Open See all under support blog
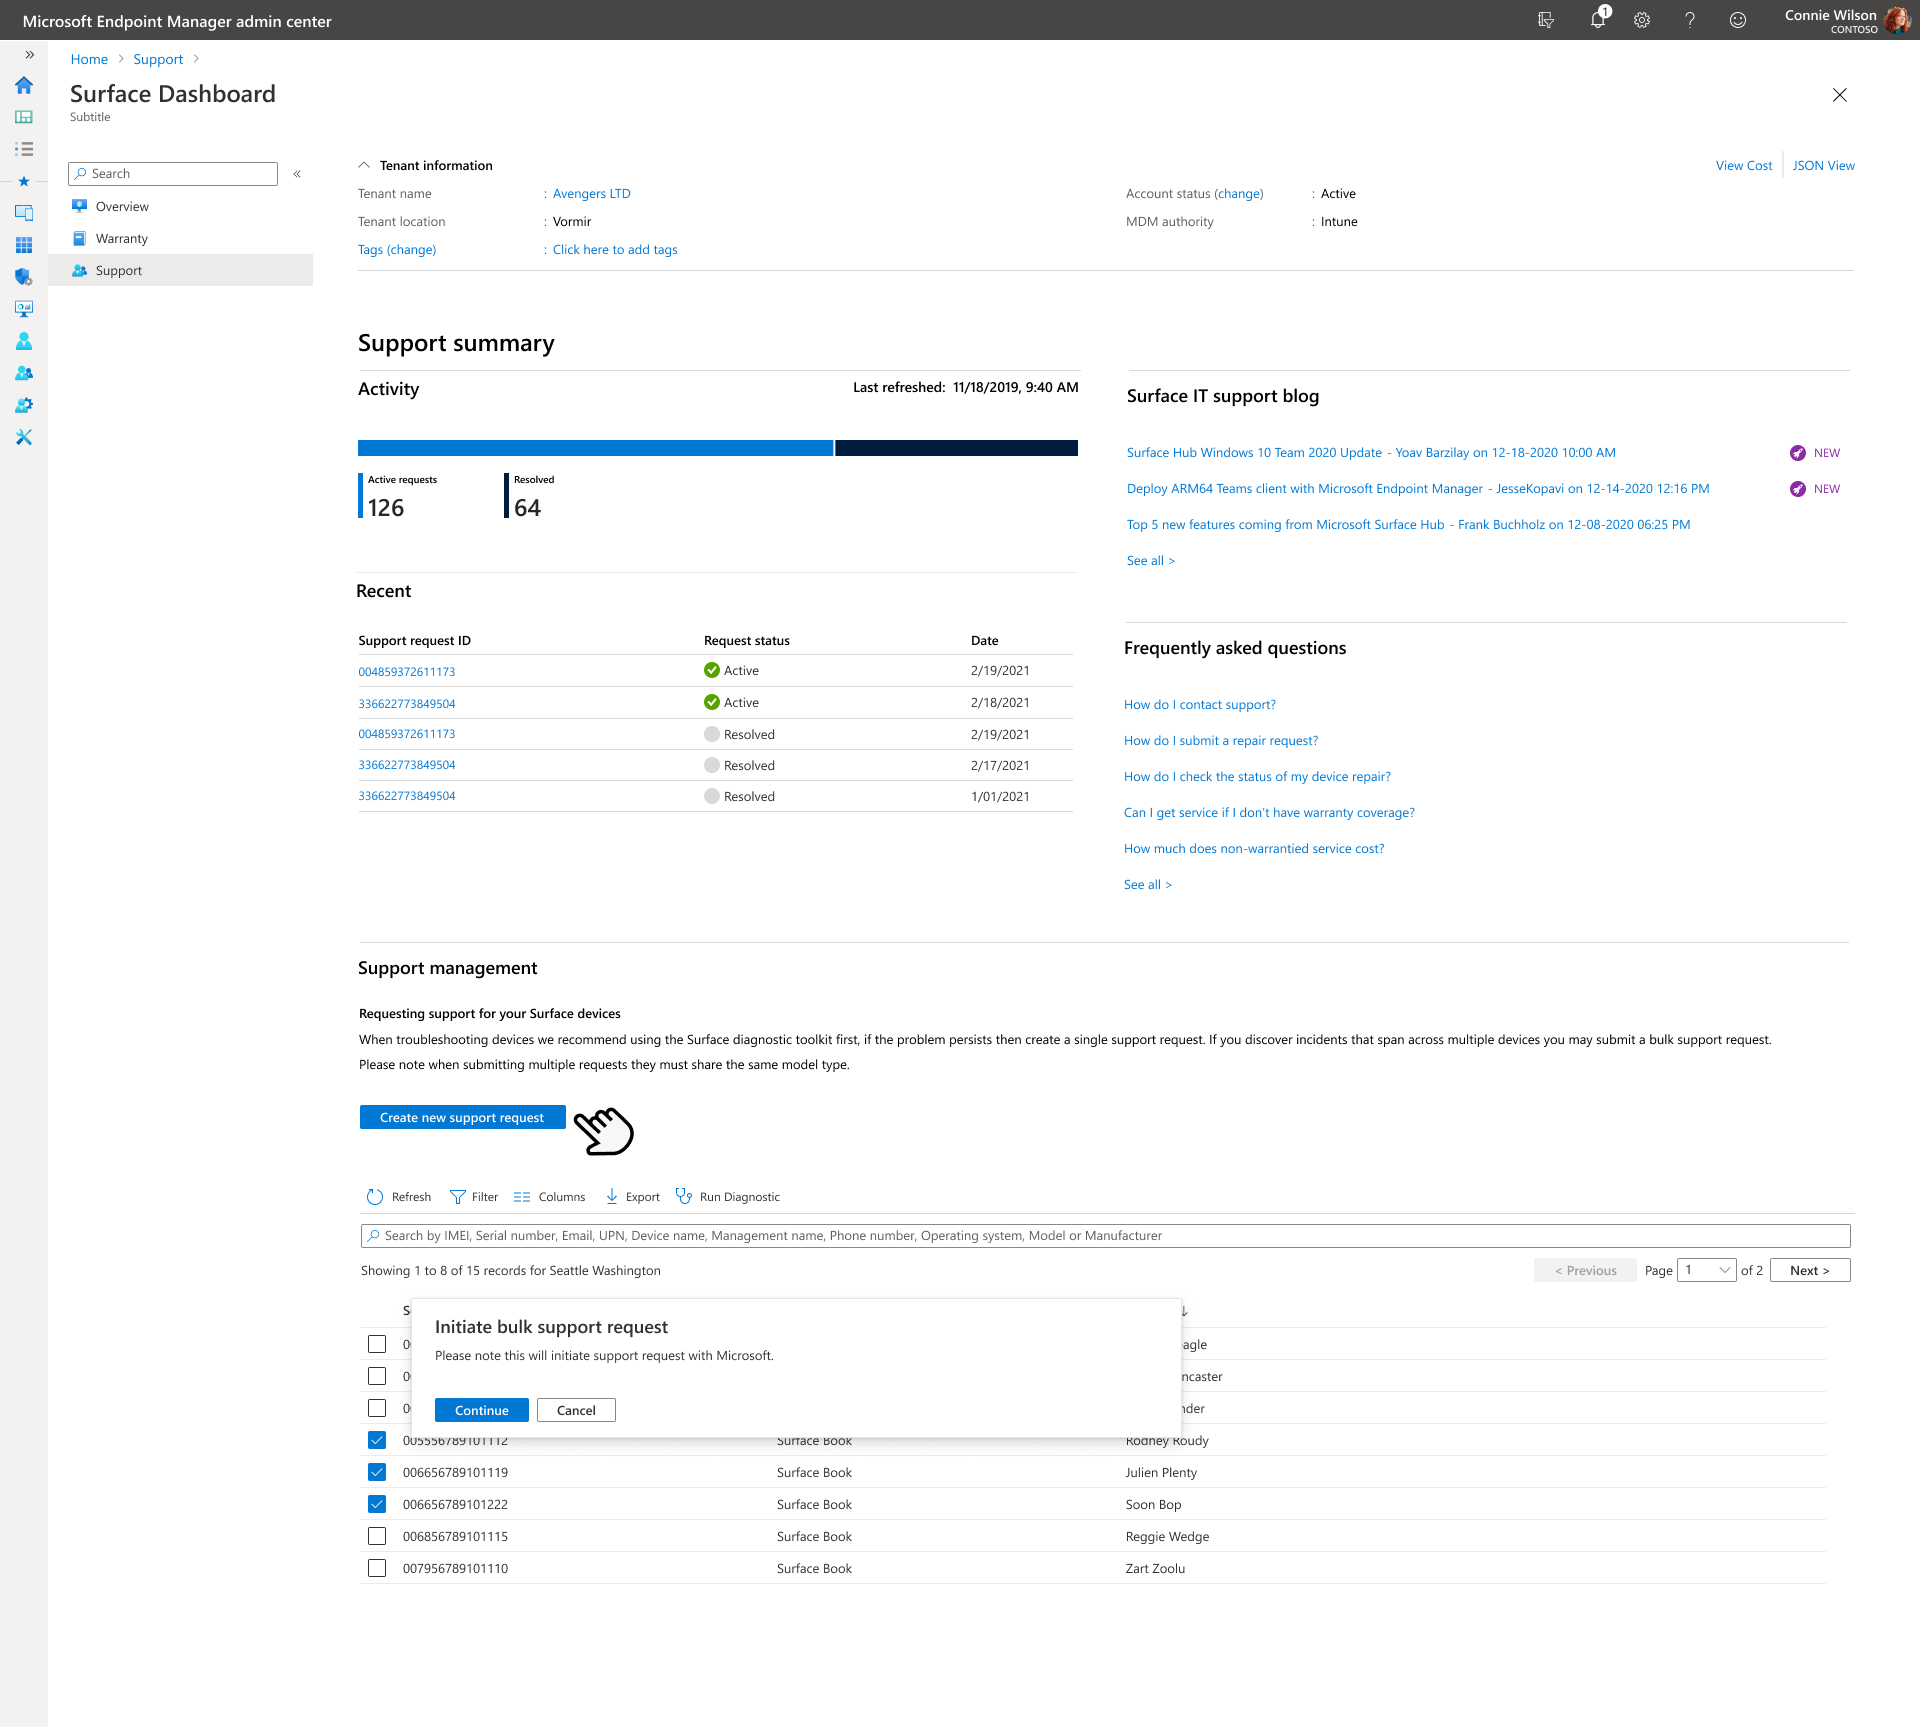The width and height of the screenshot is (1920, 1727). click(x=1150, y=560)
